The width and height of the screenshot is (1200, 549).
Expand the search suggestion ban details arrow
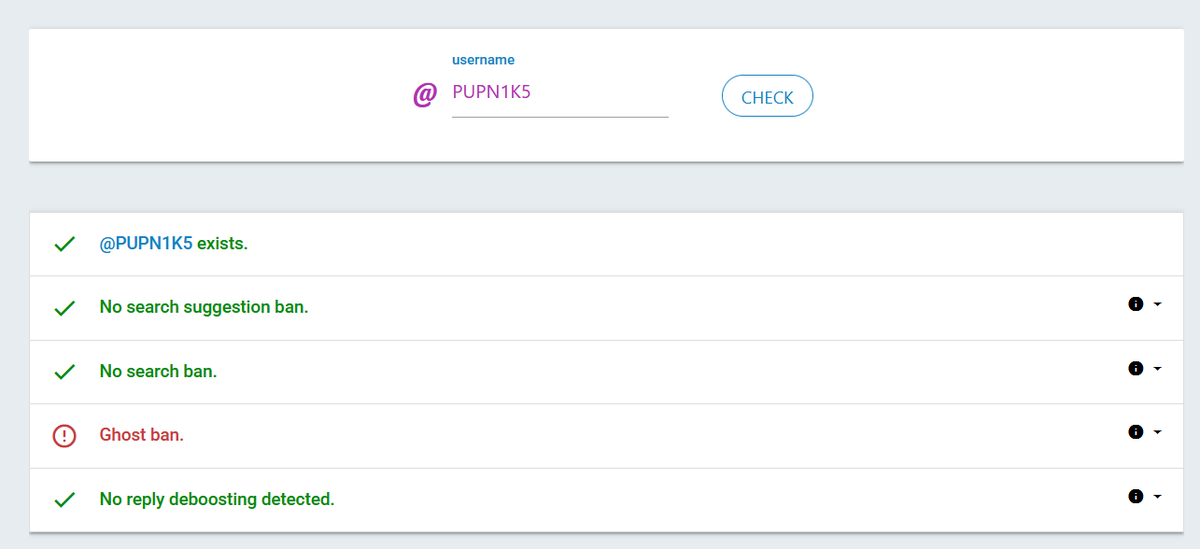click(1158, 304)
